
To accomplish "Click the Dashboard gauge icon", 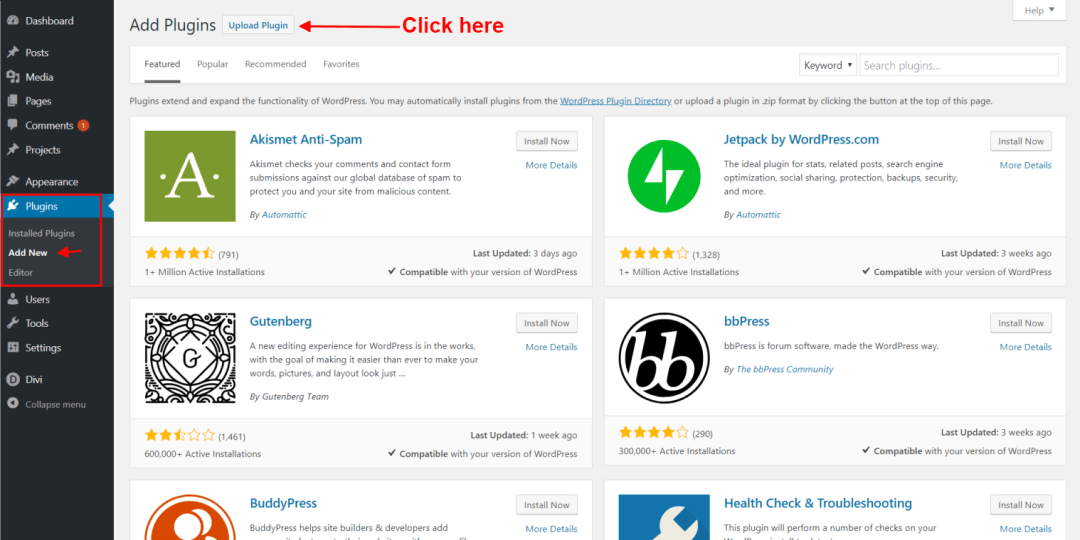I will [x=12, y=21].
